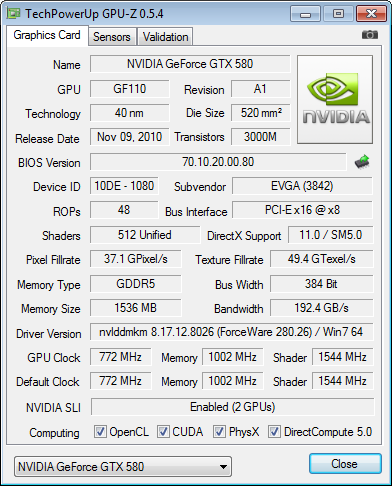Open the Validation tab
Screen dimensions: 392x486
(x=166, y=37)
